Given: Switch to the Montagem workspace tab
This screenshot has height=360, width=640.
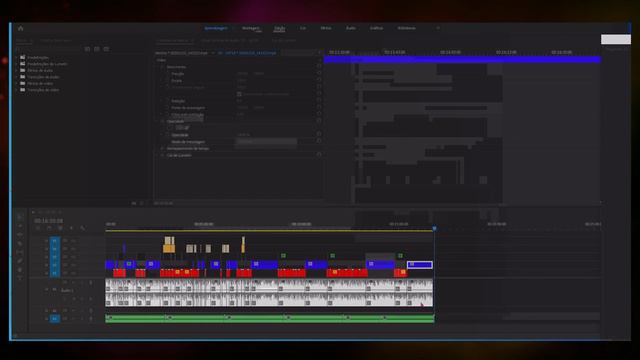Looking at the screenshot, I should 251,28.
